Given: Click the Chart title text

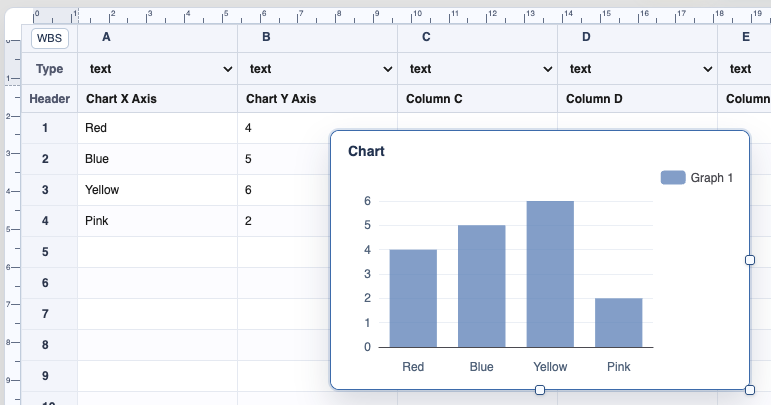Looking at the screenshot, I should pos(366,151).
